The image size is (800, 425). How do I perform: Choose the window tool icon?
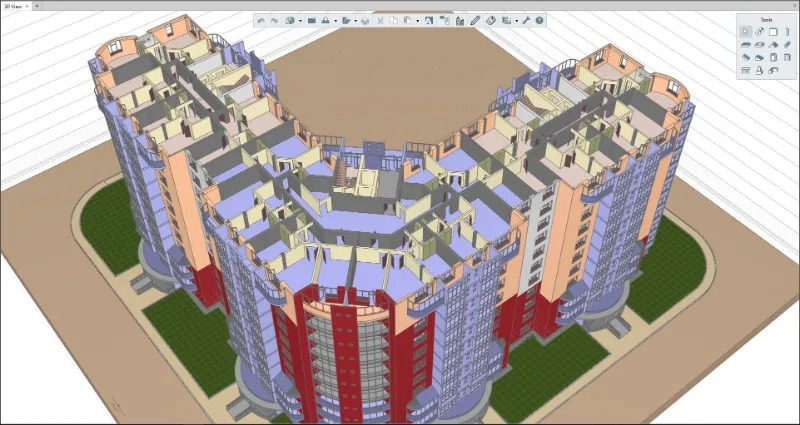pyautogui.click(x=787, y=57)
